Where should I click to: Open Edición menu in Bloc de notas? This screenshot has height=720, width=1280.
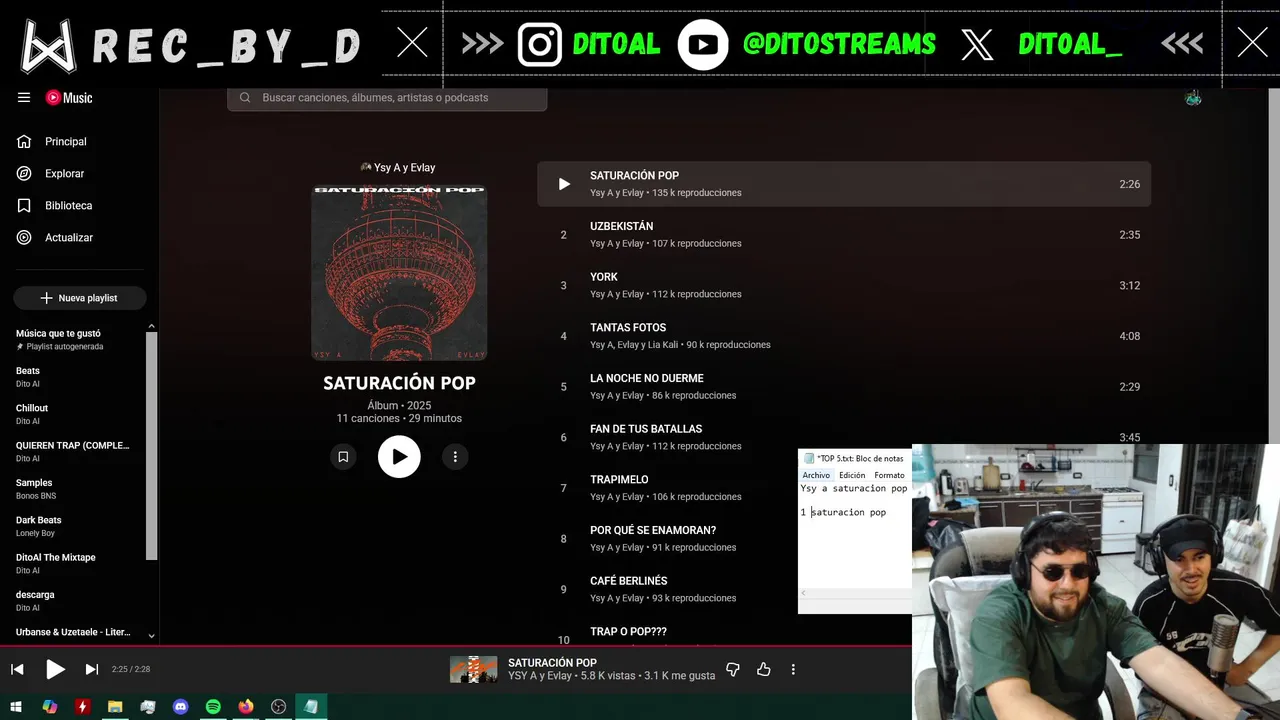coord(852,475)
